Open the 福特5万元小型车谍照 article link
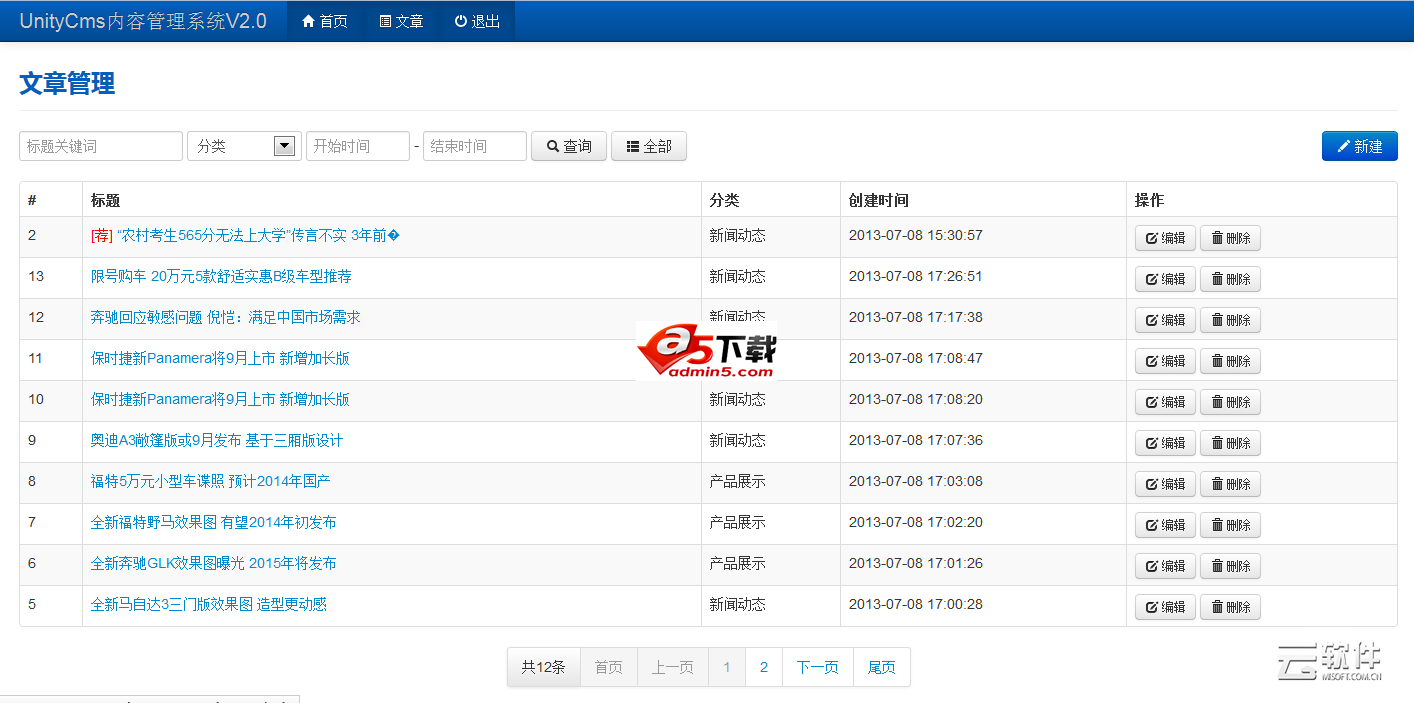The width and height of the screenshot is (1414, 703). tap(211, 481)
